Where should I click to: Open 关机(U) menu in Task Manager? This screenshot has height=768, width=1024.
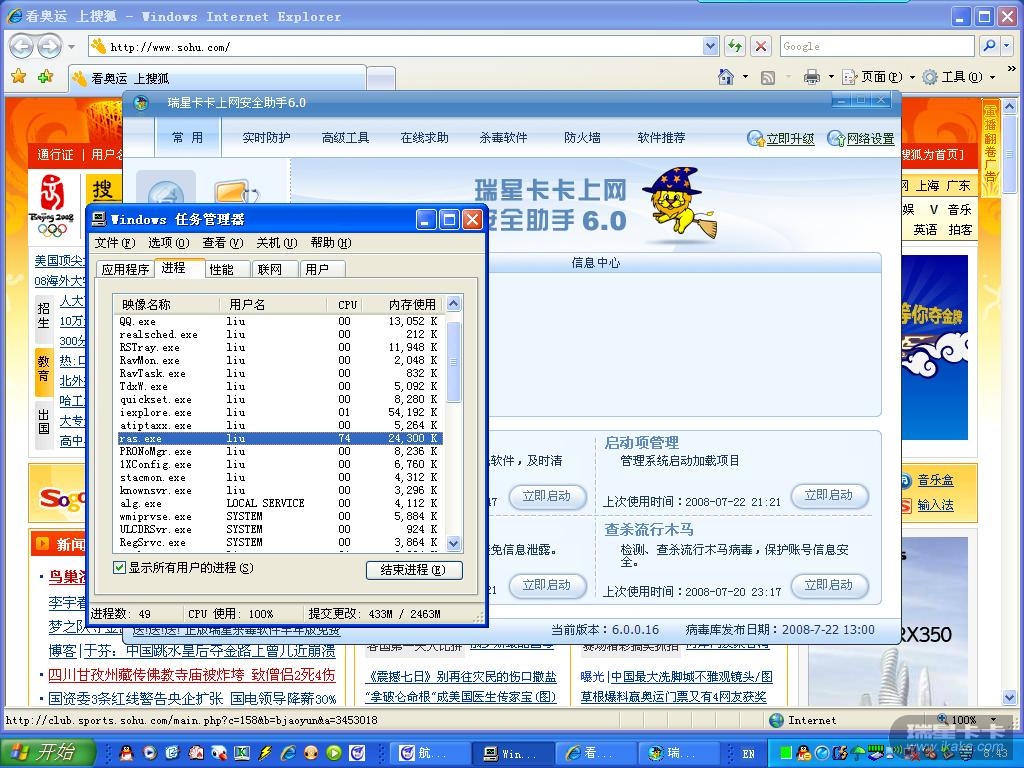click(277, 243)
